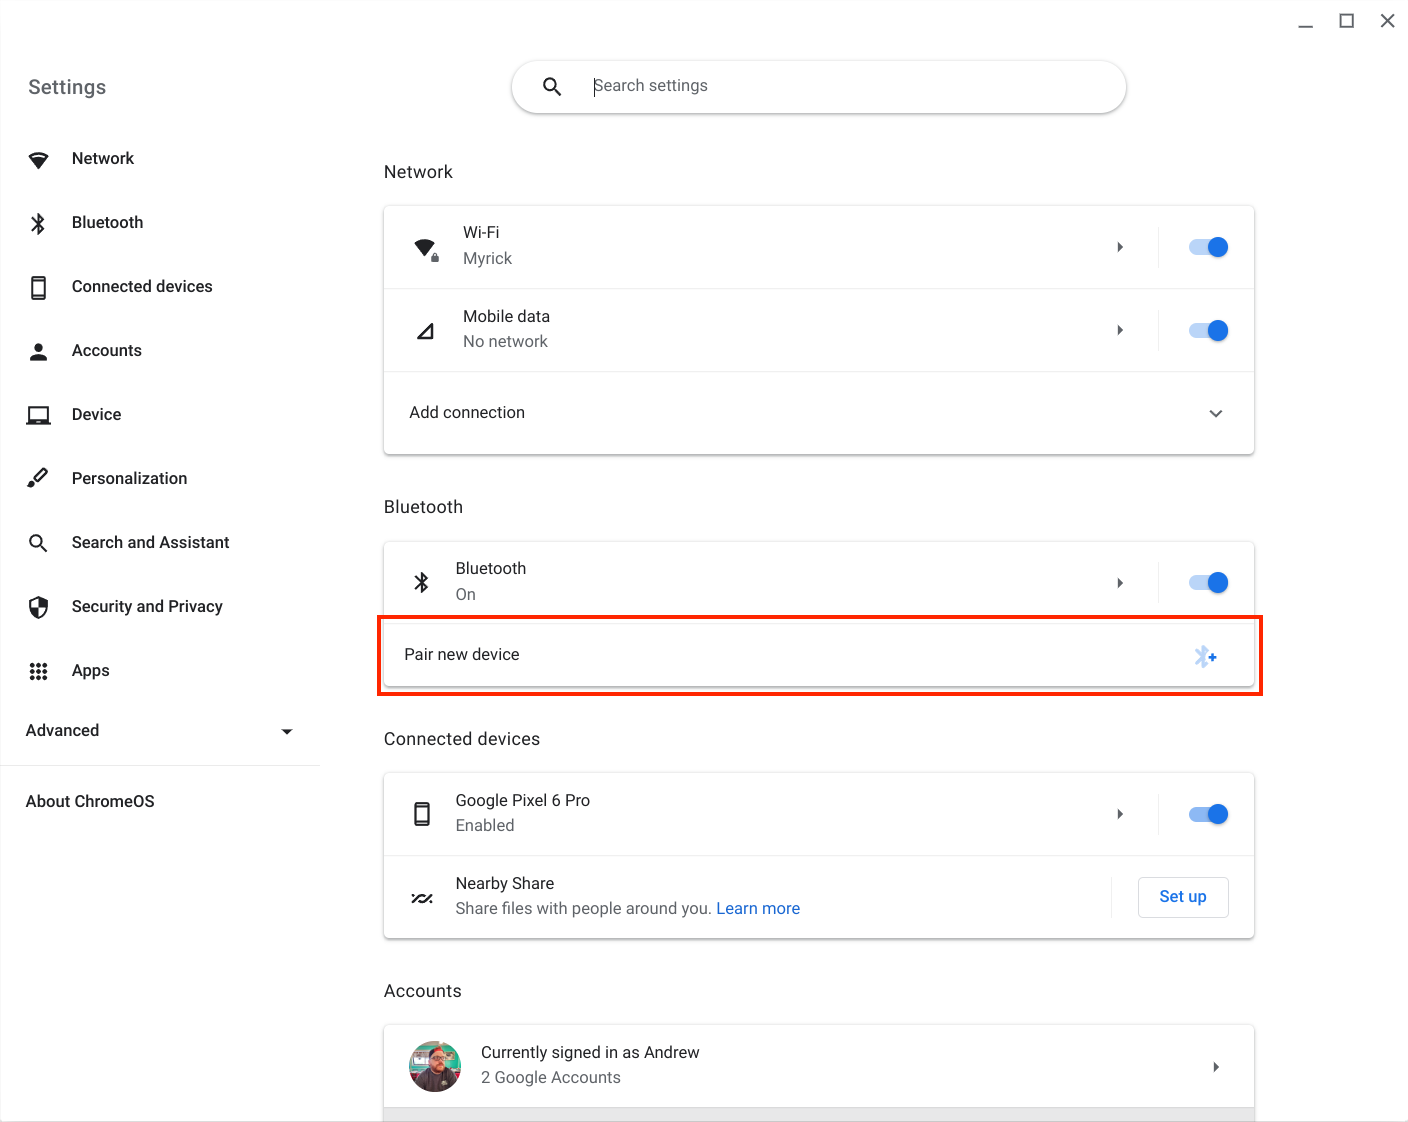1408x1122 pixels.
Task: Expand the Advanced section in sidebar
Action: [x=287, y=731]
